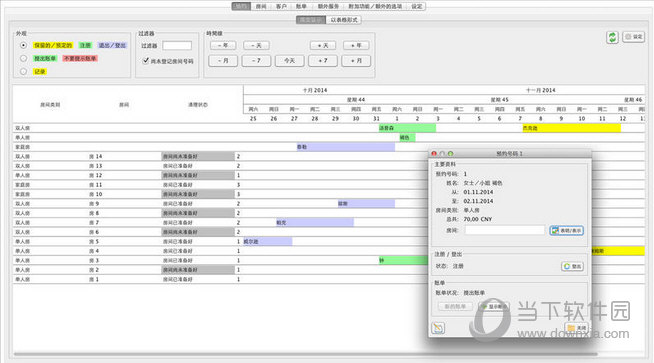Select yellow booking bar in top 双人房 row
654x363 pixels.
point(571,128)
